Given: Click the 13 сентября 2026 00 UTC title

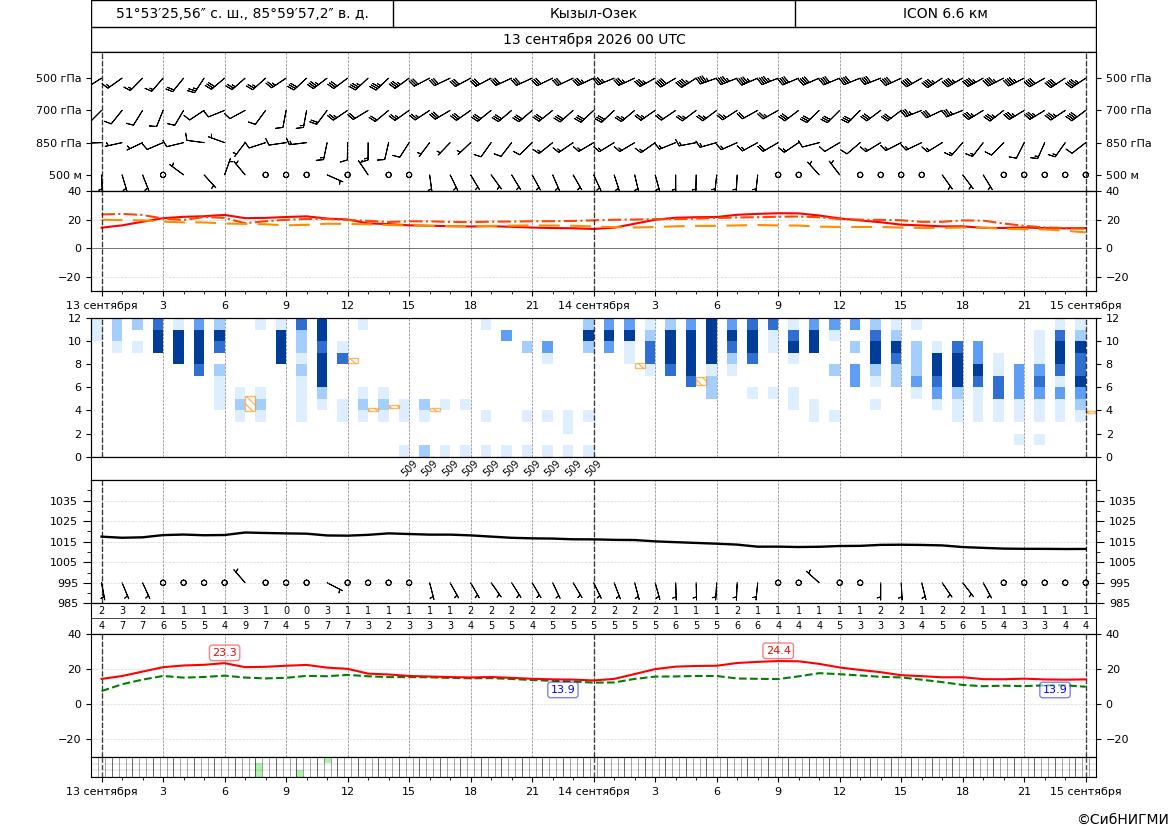Looking at the screenshot, I should [x=593, y=40].
